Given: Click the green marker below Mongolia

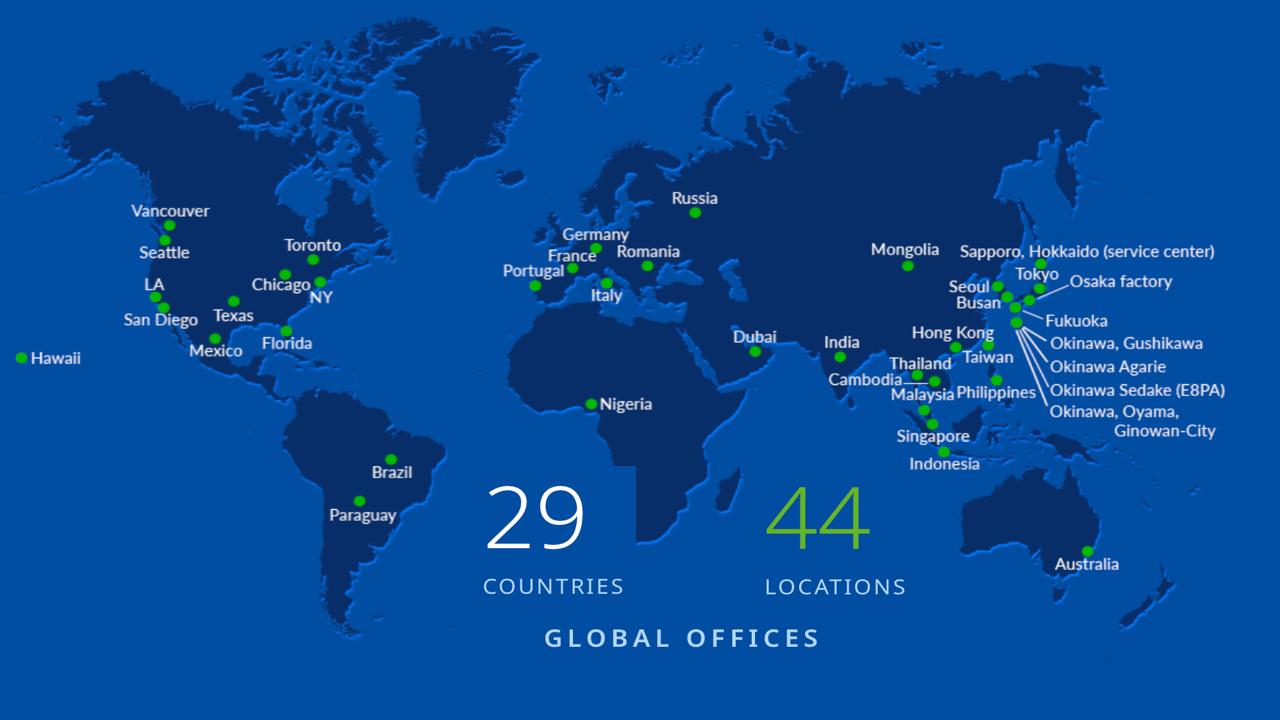Looking at the screenshot, I should [907, 265].
